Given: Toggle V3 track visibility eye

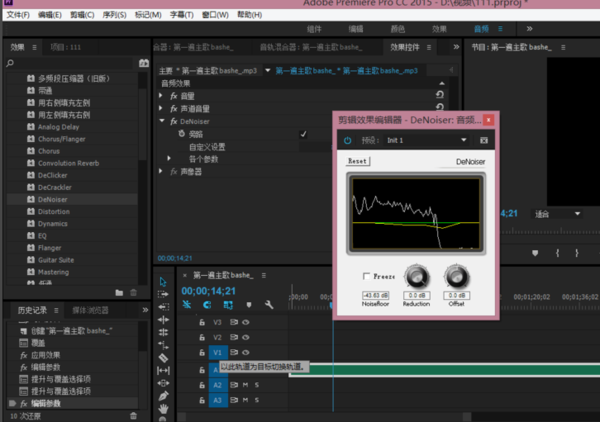Looking at the screenshot, I should click(x=246, y=322).
